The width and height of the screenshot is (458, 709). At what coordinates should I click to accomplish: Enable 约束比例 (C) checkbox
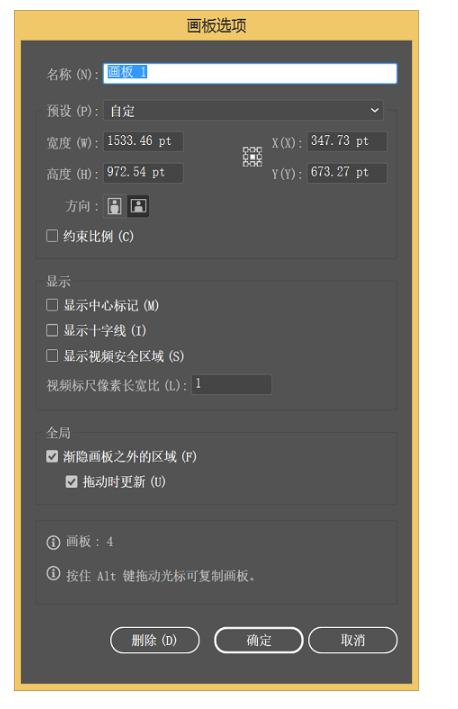tap(52, 236)
